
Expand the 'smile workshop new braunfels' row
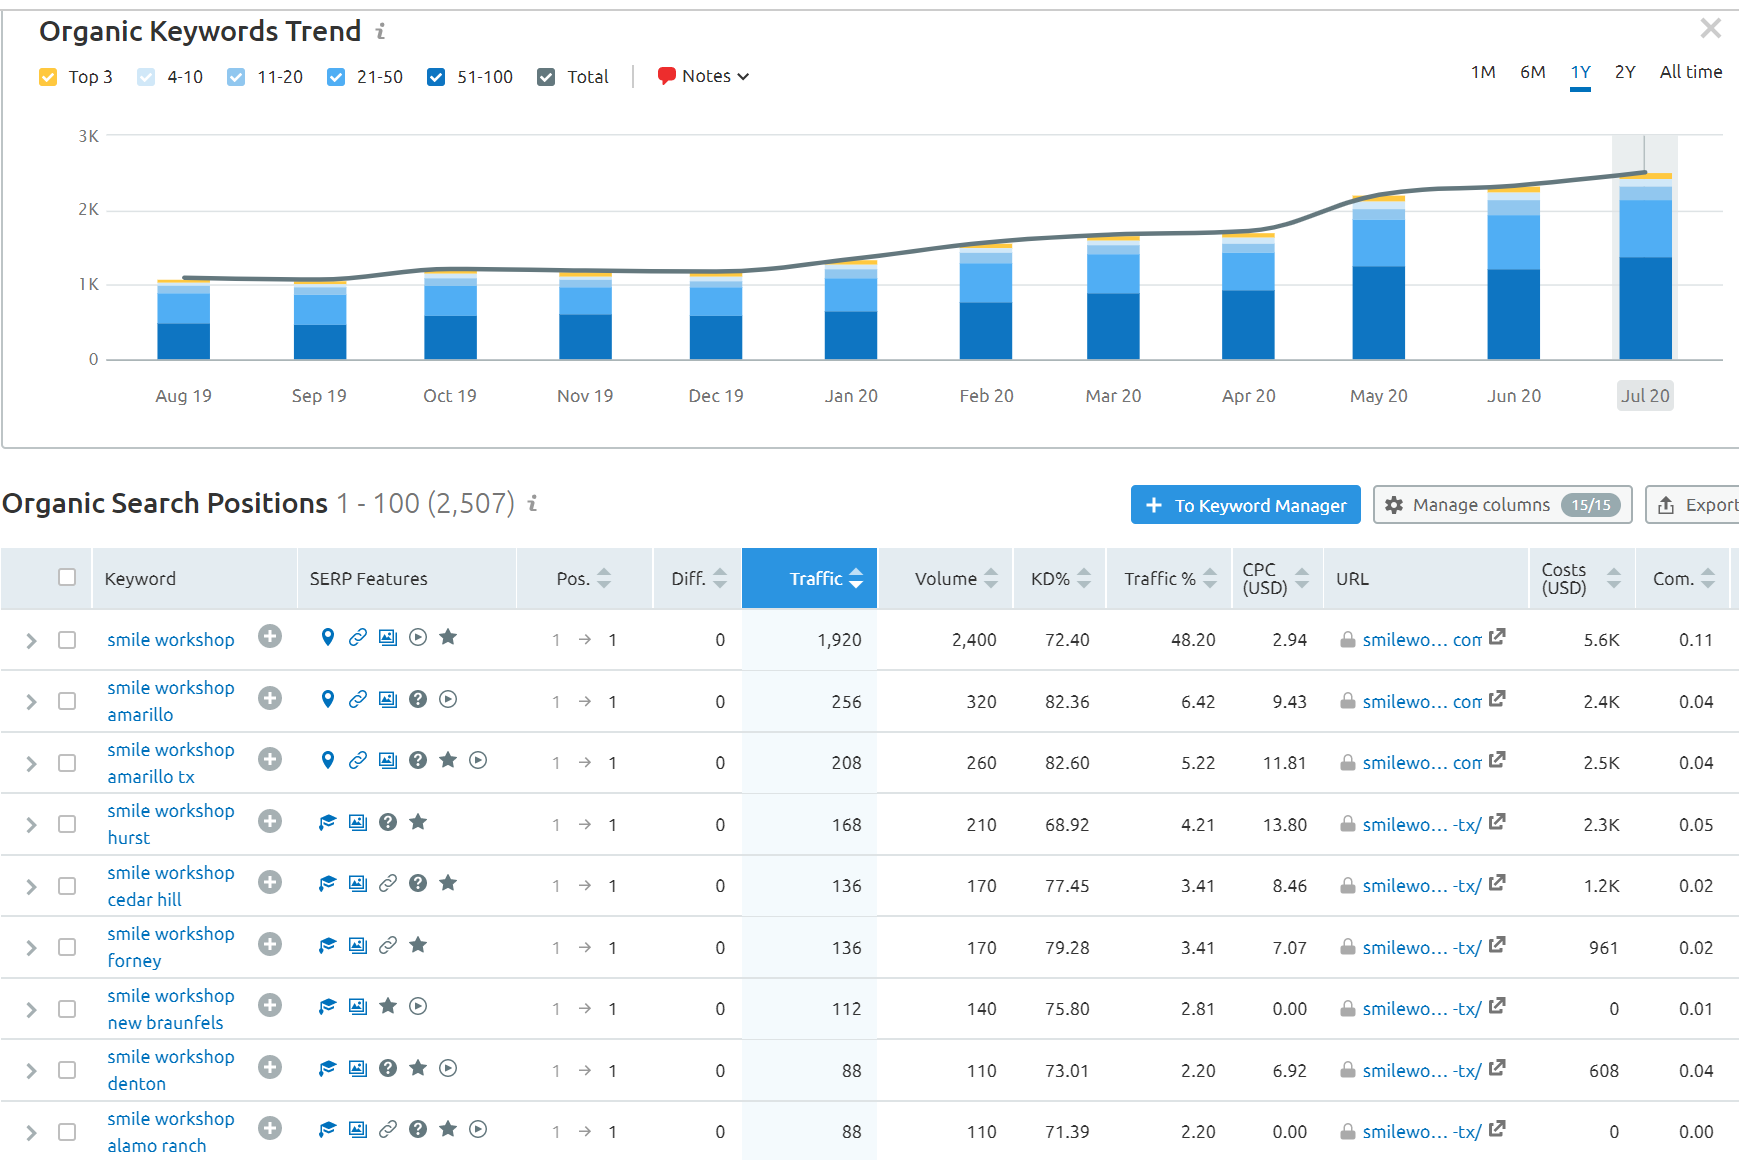tap(31, 1009)
